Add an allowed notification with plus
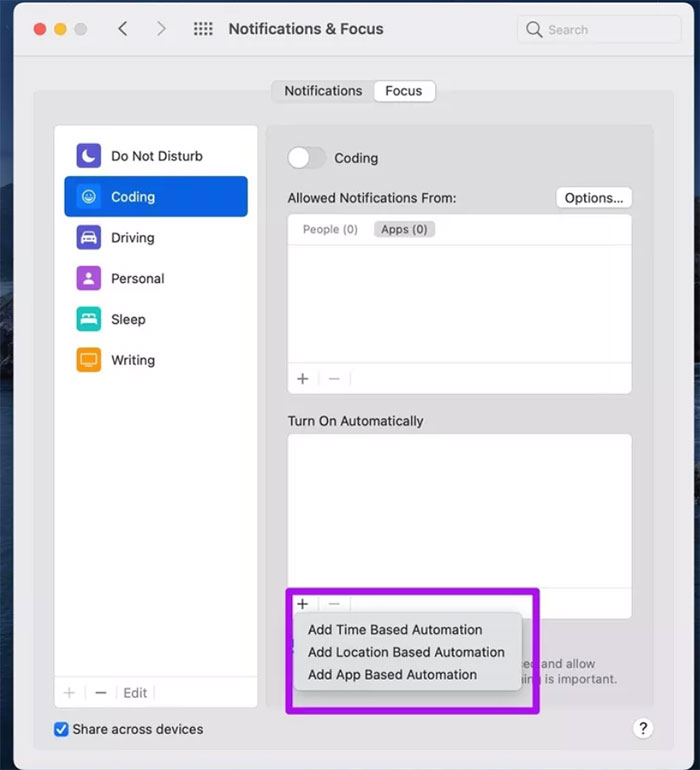The height and width of the screenshot is (770, 700). (x=303, y=379)
